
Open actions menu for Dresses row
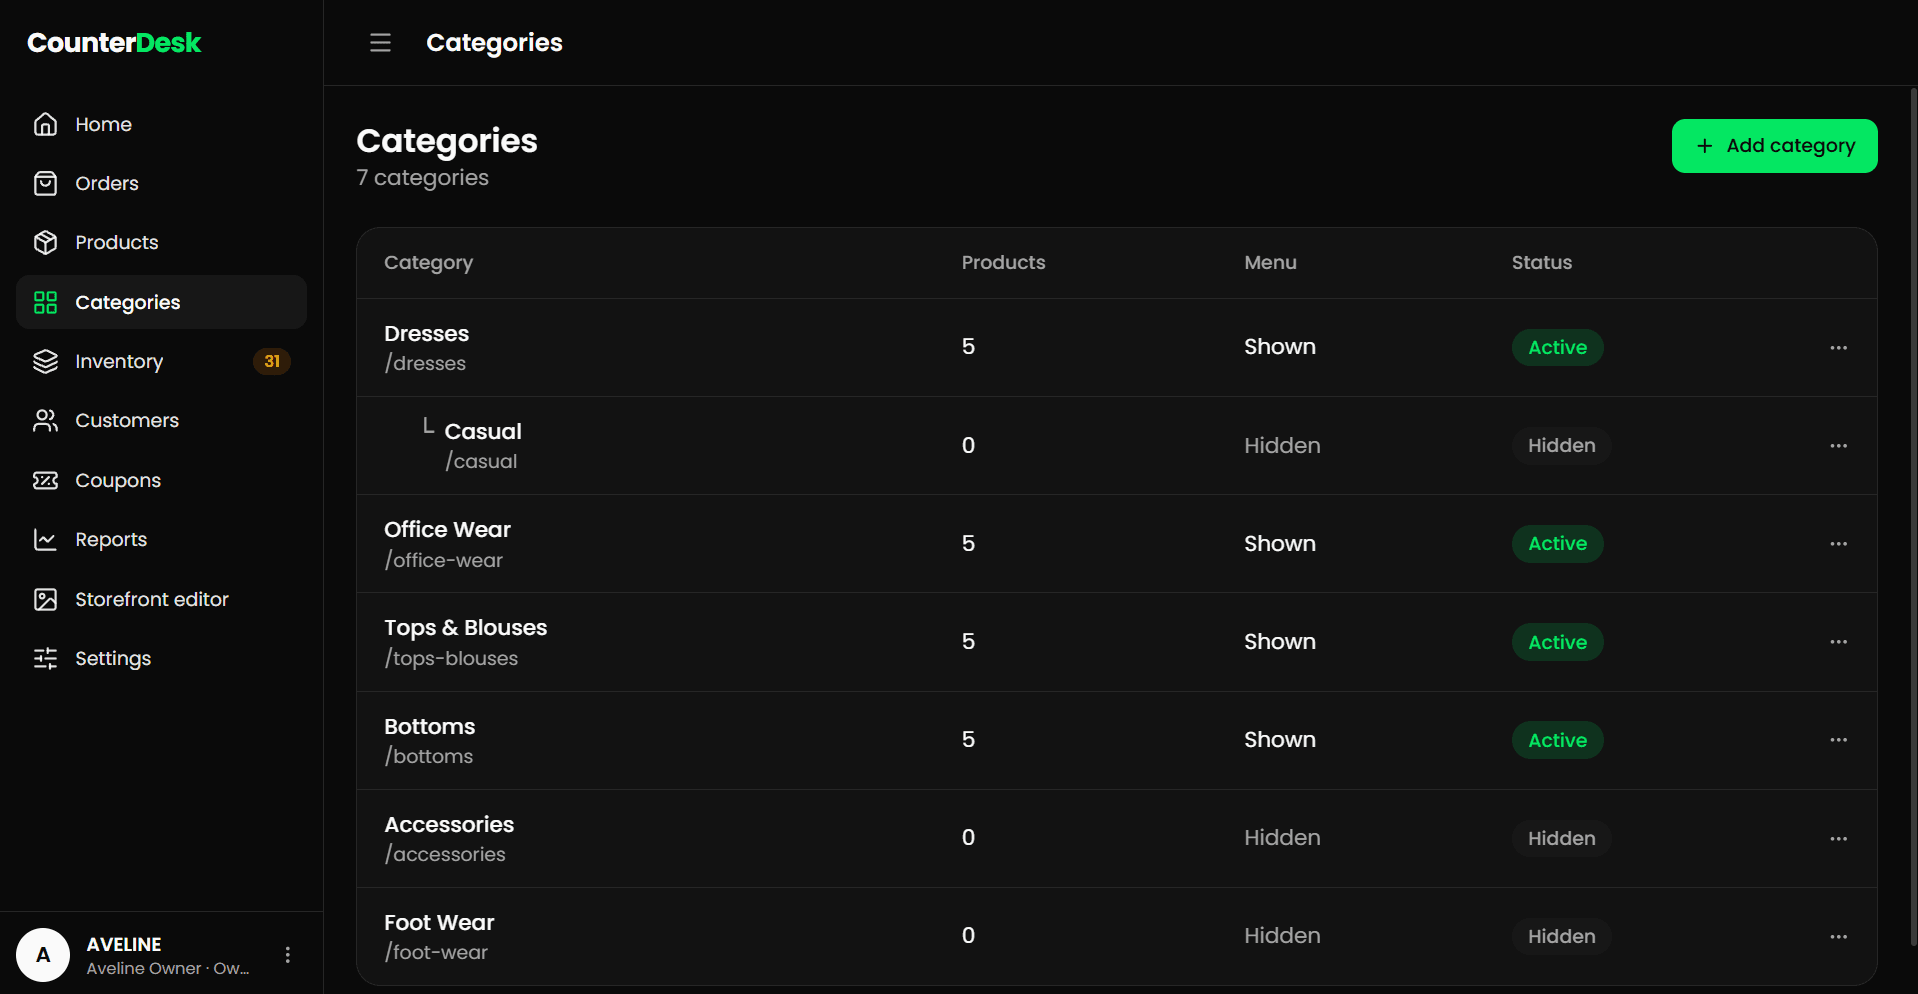[x=1838, y=347]
